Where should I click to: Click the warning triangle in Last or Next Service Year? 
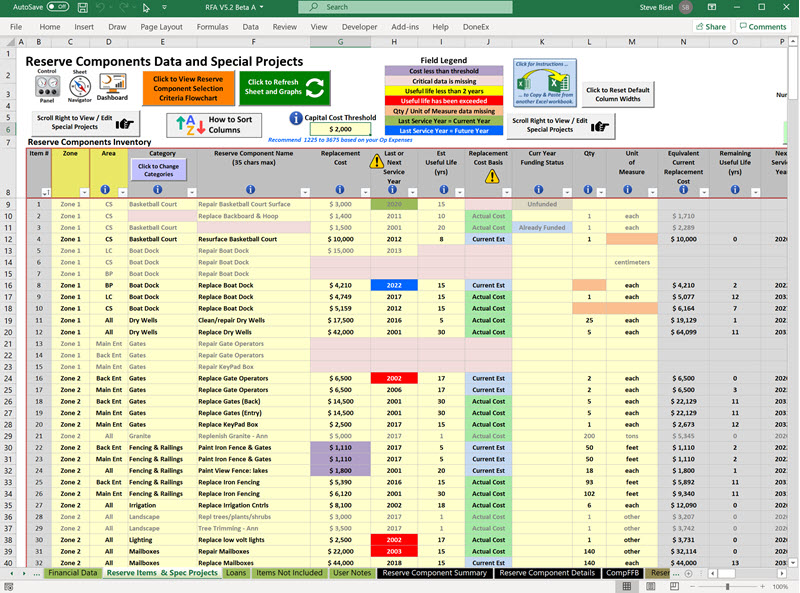coord(377,162)
